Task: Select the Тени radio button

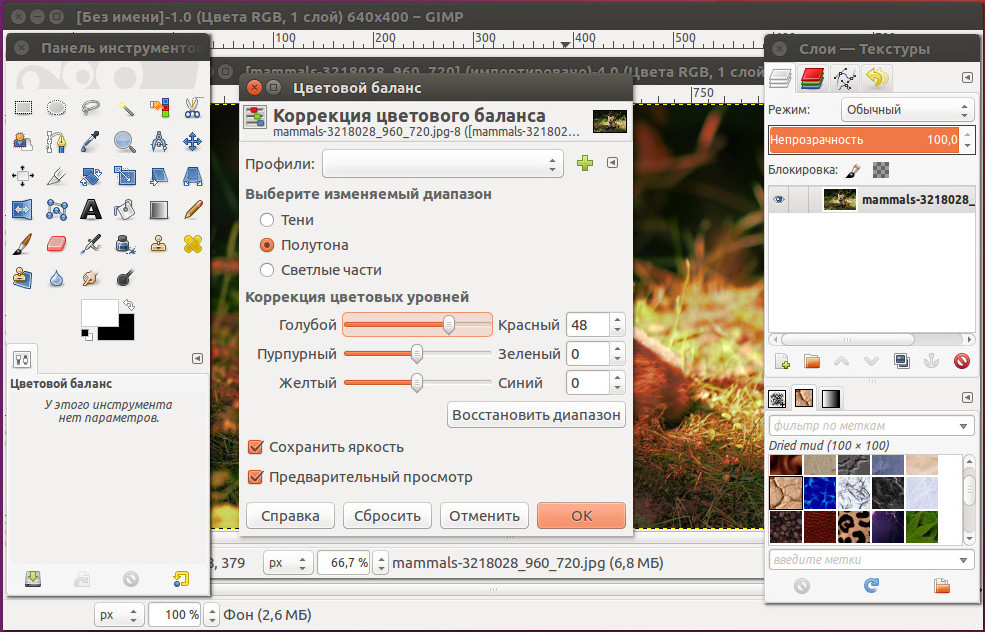Action: point(267,220)
